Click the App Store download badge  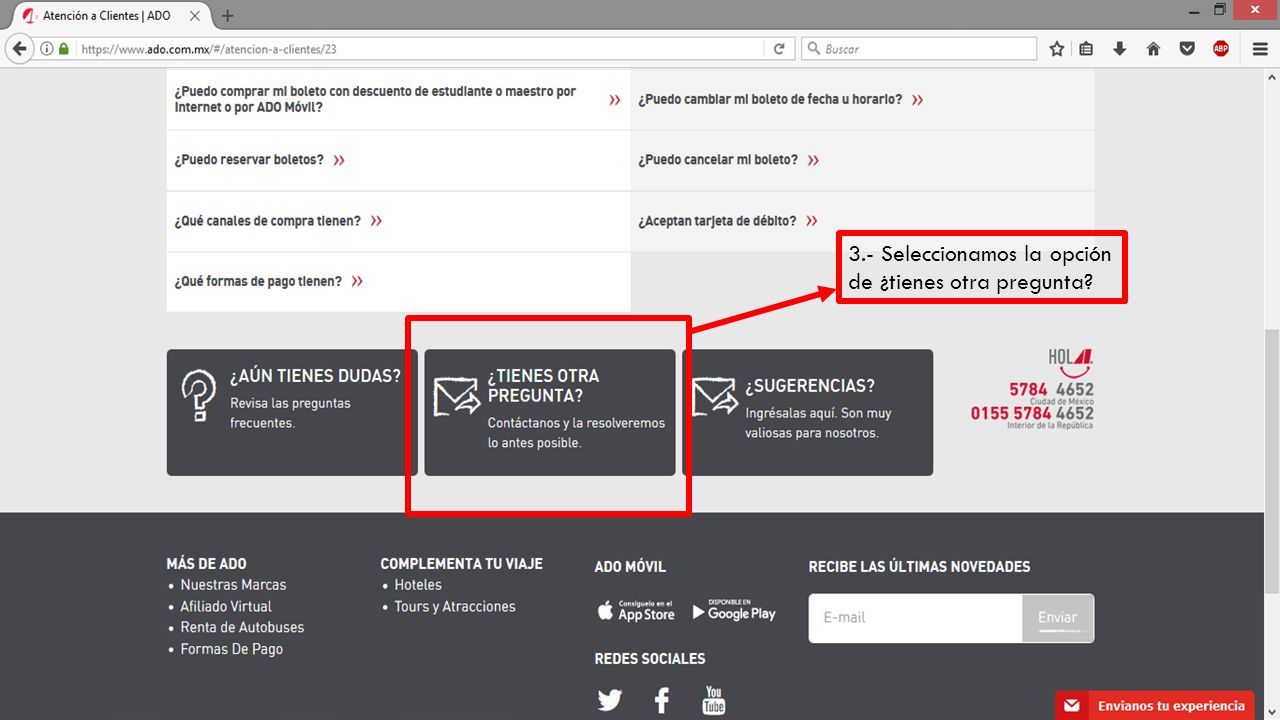pyautogui.click(x=636, y=611)
